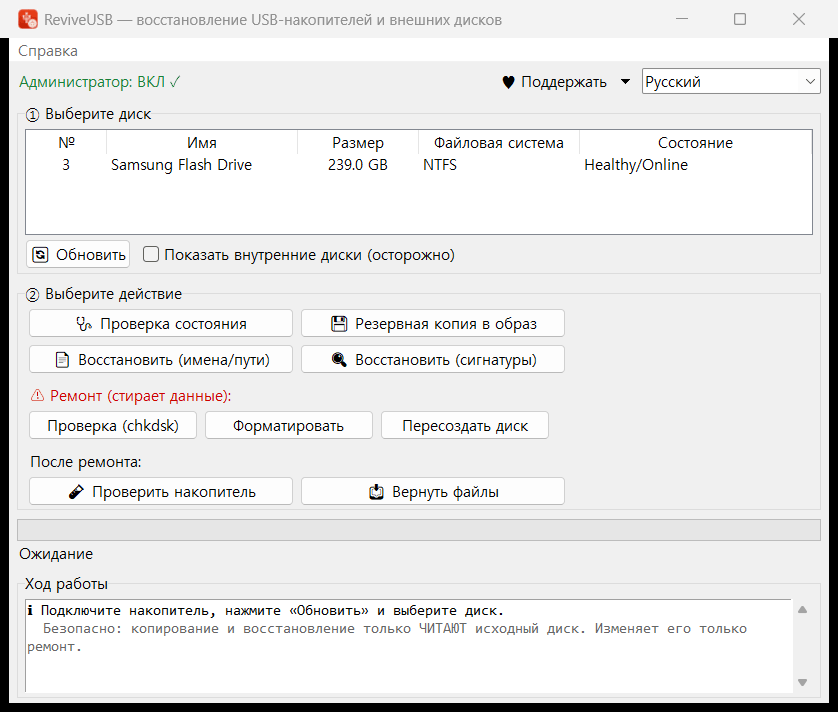Maximize the ReviveUSB window
Viewport: 838px width, 712px height.
point(740,19)
